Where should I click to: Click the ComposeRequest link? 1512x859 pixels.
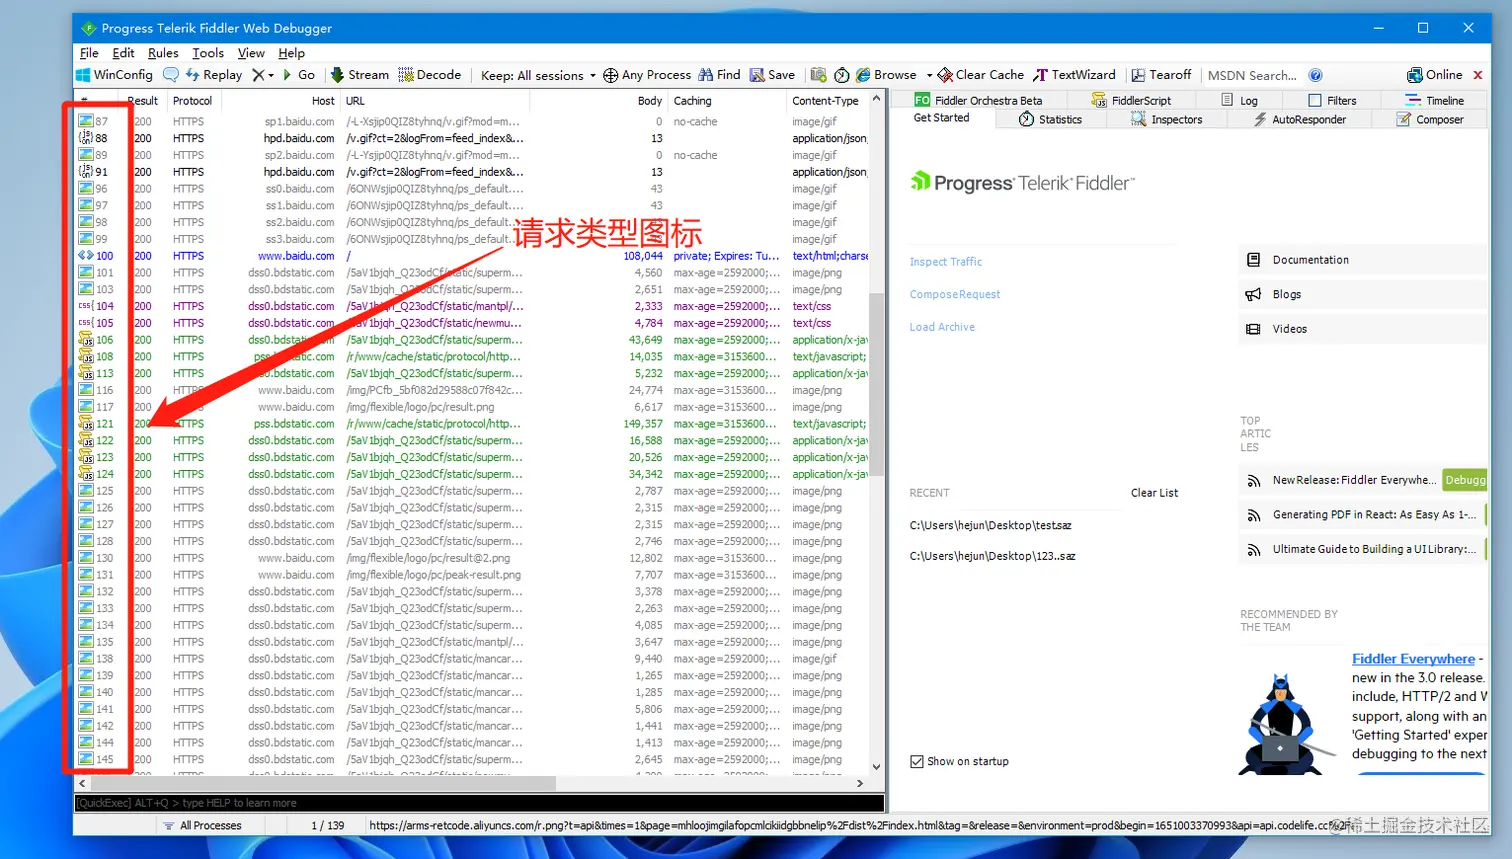[954, 294]
